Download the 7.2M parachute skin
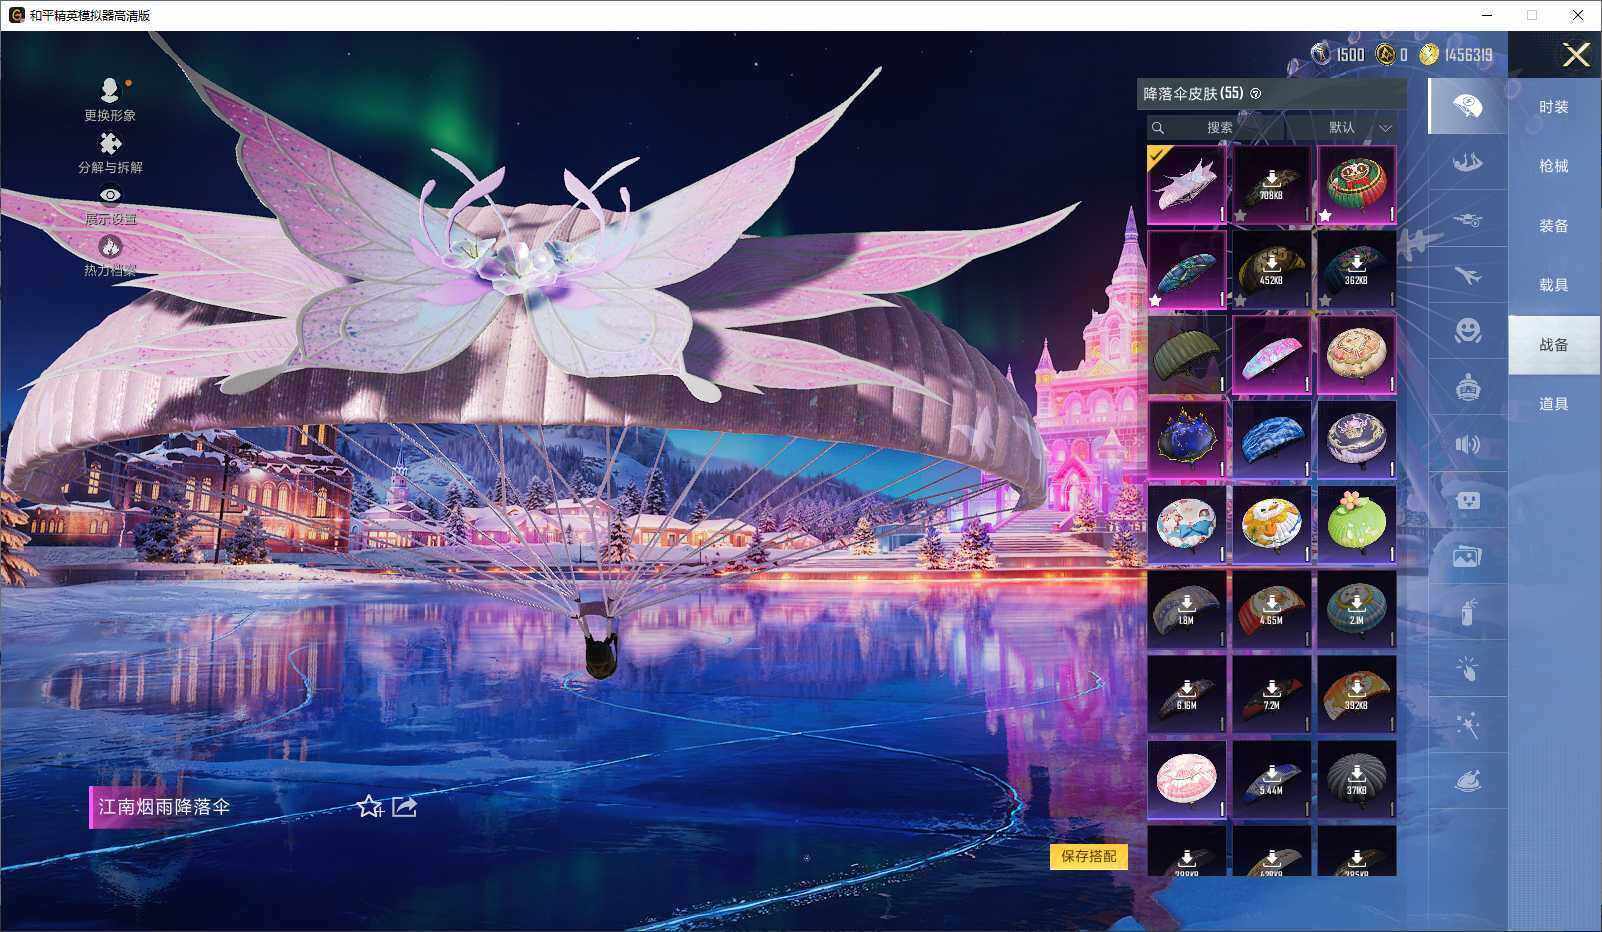Image resolution: width=1602 pixels, height=932 pixels. coord(1272,695)
